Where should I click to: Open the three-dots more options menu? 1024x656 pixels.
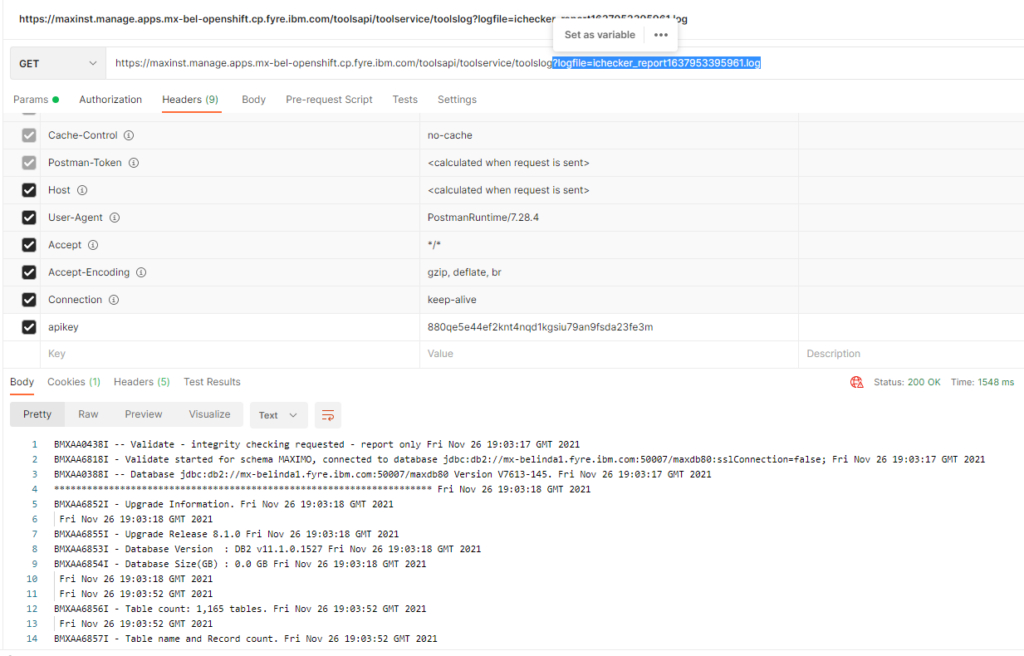tap(661, 35)
